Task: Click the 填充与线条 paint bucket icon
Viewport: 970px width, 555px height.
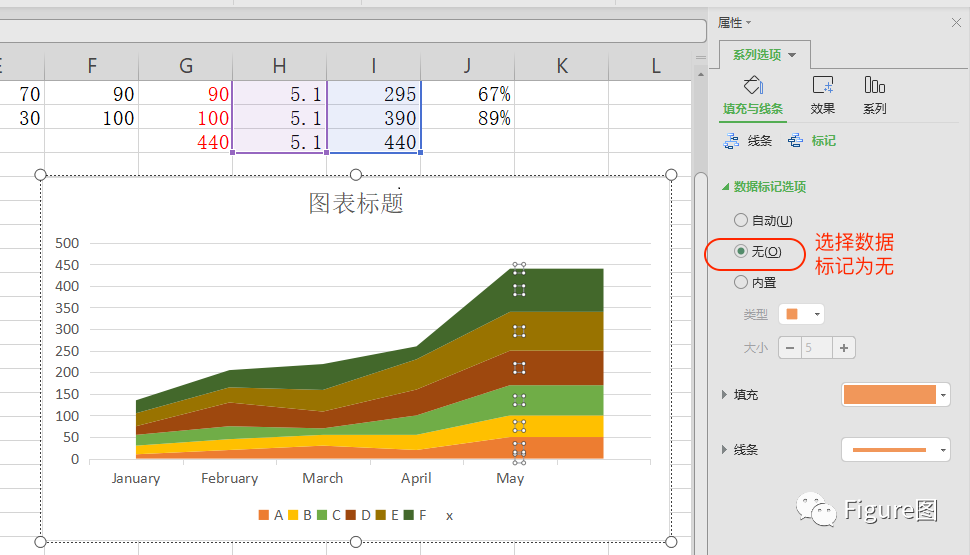Action: 753,85
